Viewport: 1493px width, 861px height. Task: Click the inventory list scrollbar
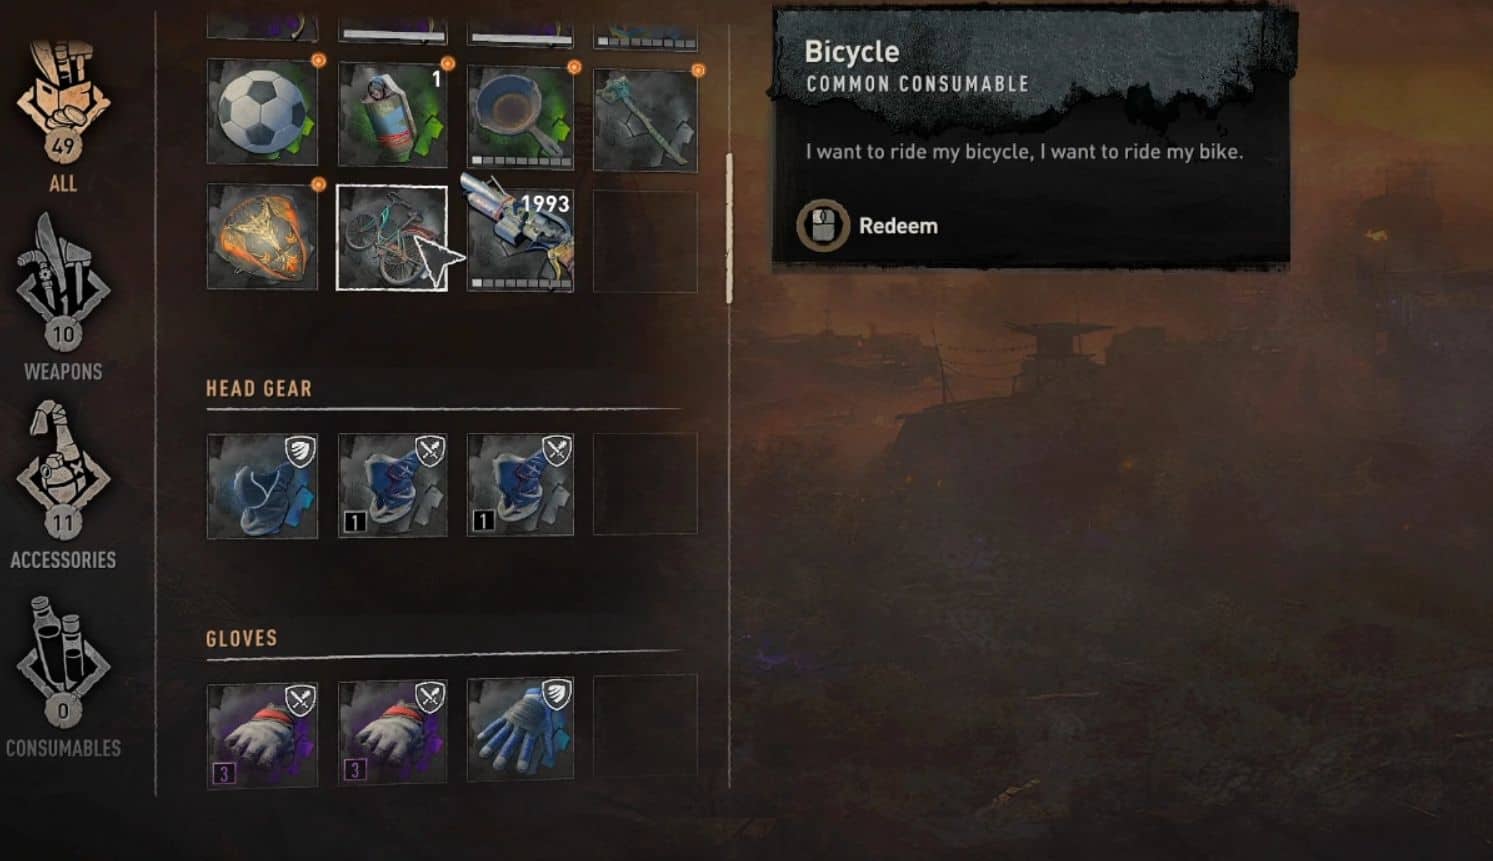729,228
